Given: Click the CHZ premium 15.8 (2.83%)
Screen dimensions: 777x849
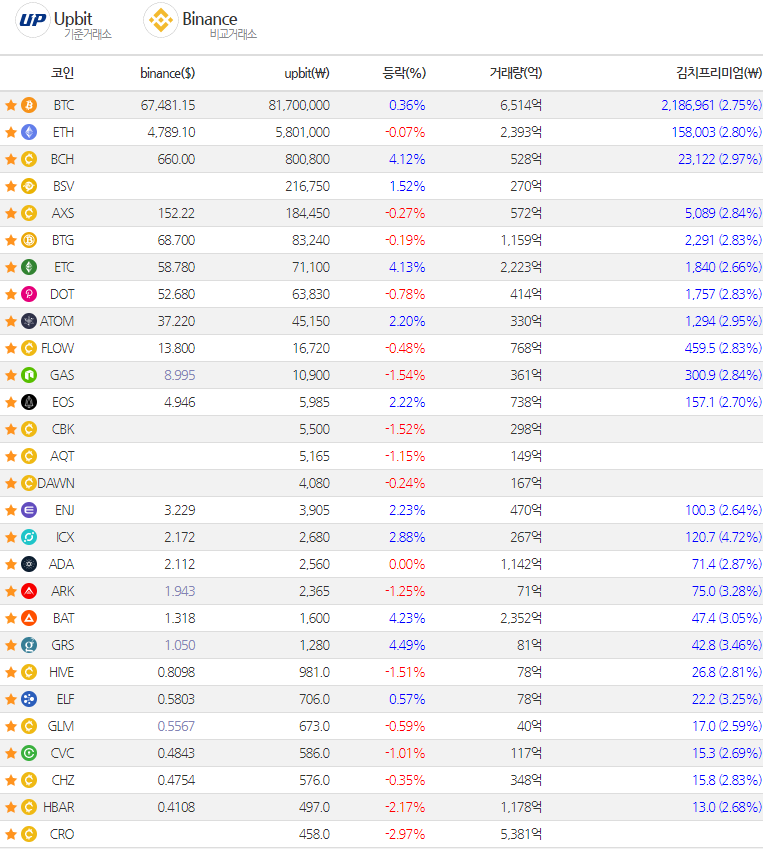Looking at the screenshot, I should point(727,780).
